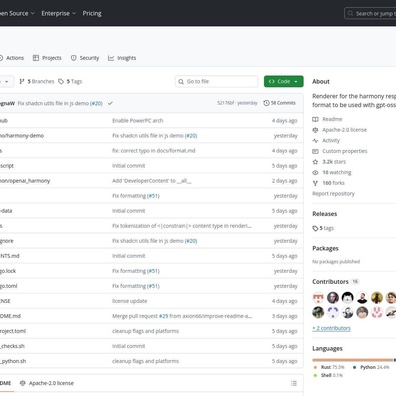Open the openai_harmony folder
396x396 pixels.
click(25, 181)
